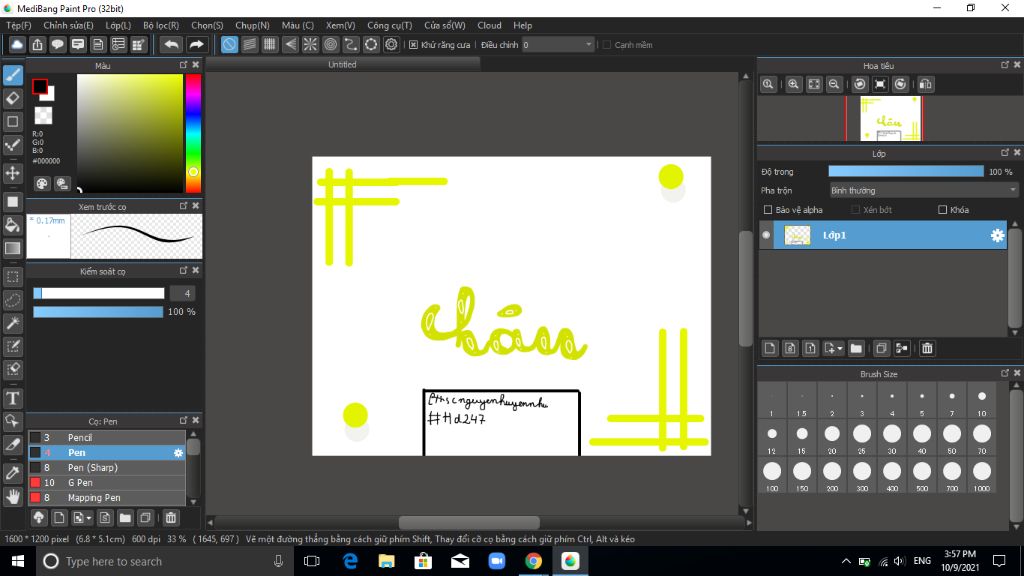
Task: Enable the concentric circle snap guide
Action: click(x=330, y=44)
